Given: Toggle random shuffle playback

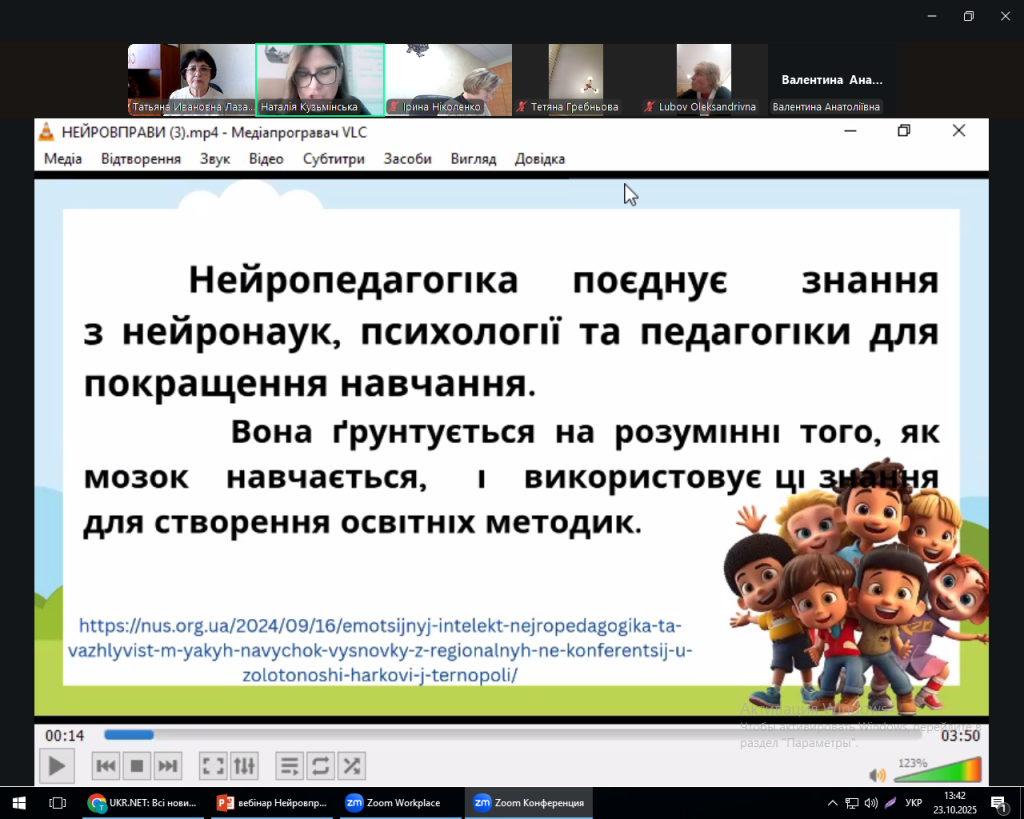Looking at the screenshot, I should 351,767.
